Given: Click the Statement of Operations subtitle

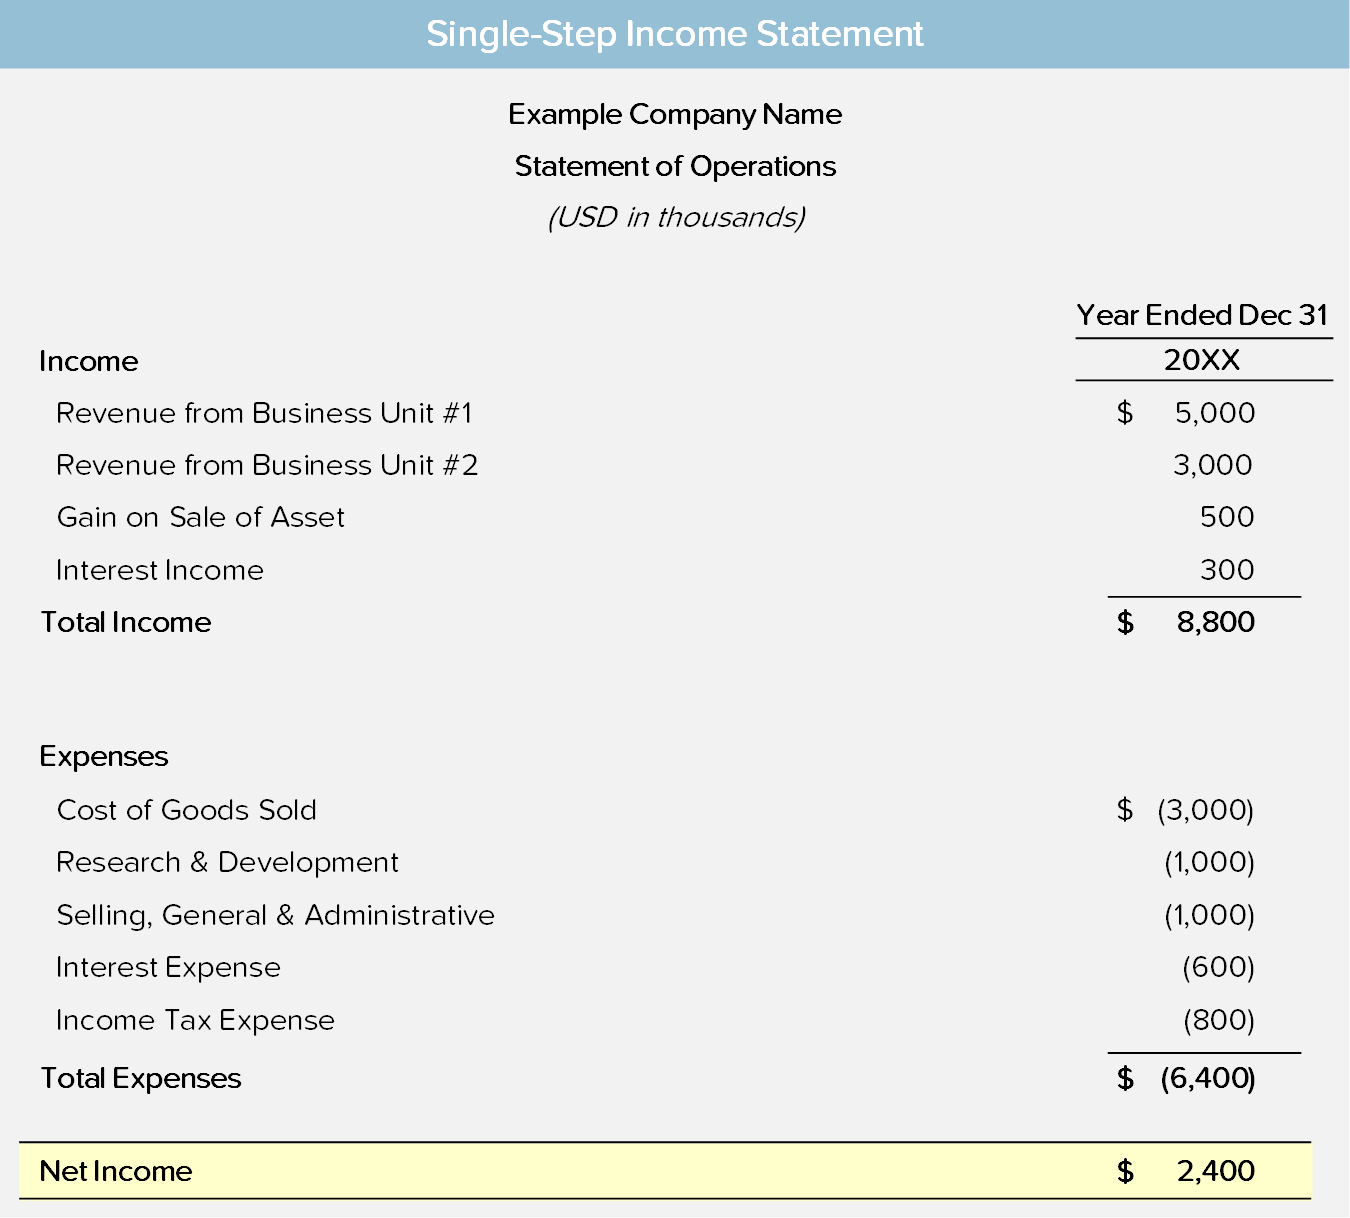Looking at the screenshot, I should 675,166.
